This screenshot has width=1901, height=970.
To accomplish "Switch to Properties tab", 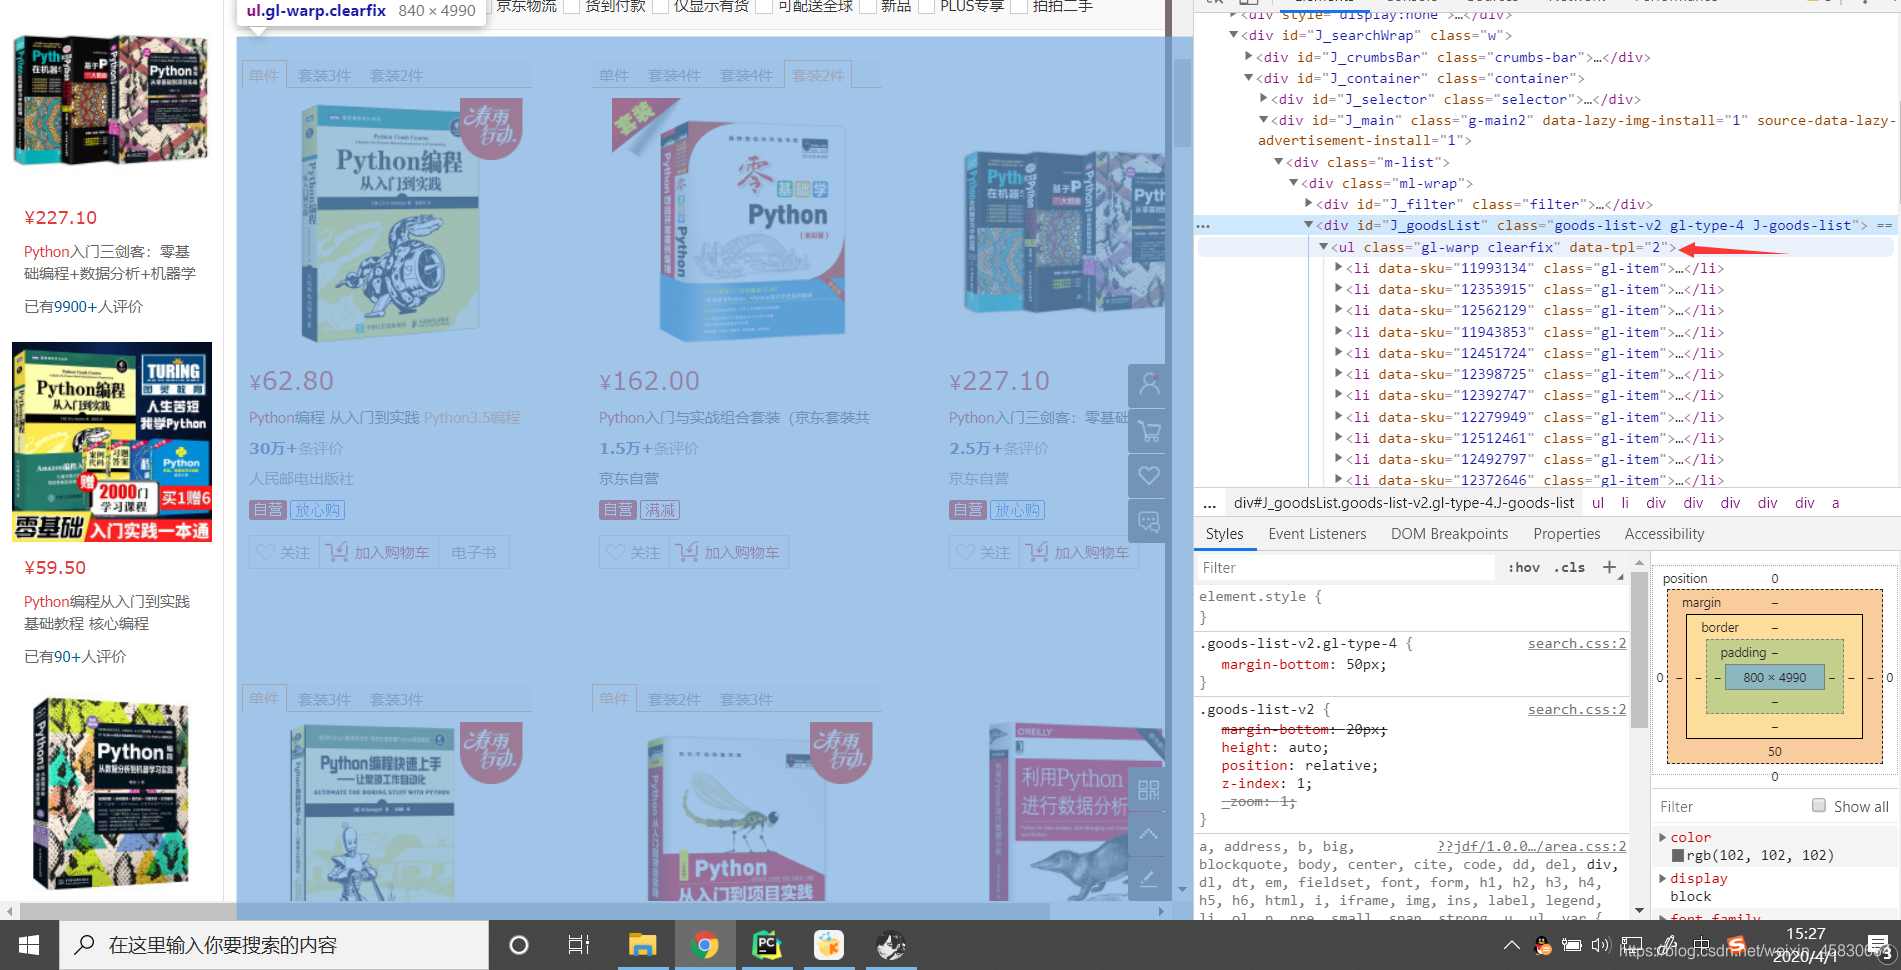I will 1566,534.
